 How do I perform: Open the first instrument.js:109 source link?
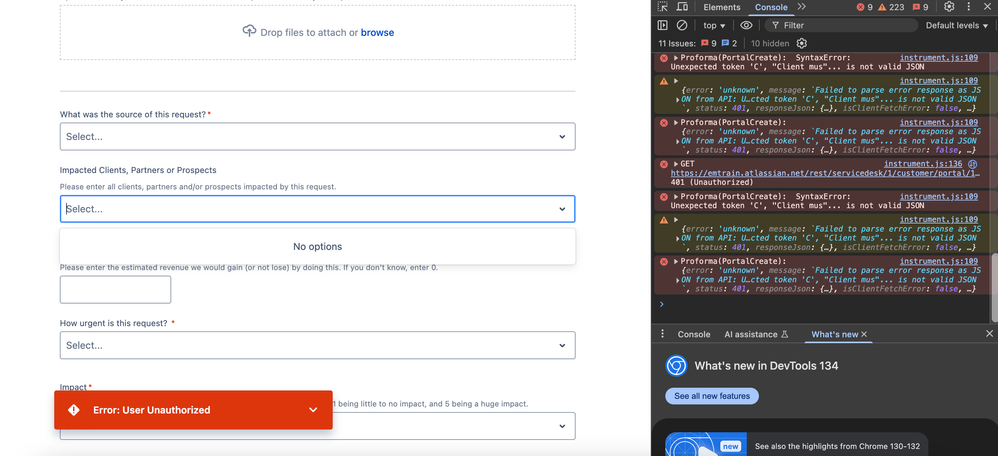click(939, 57)
